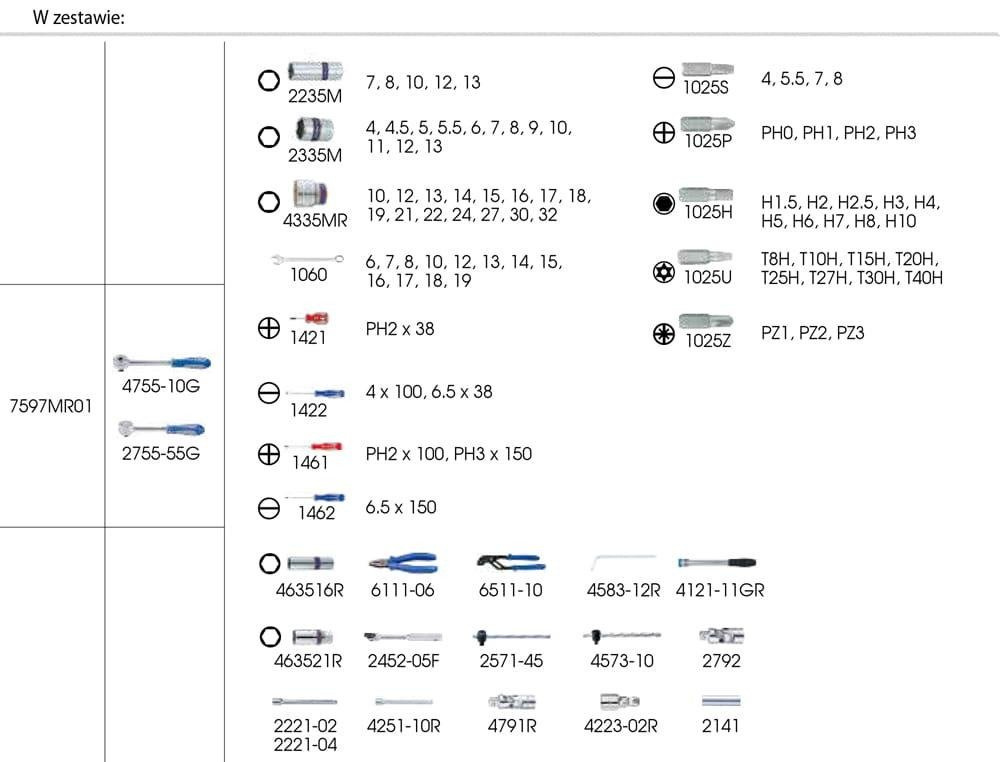Click the 4755-10G ratchet handle image

163,363
